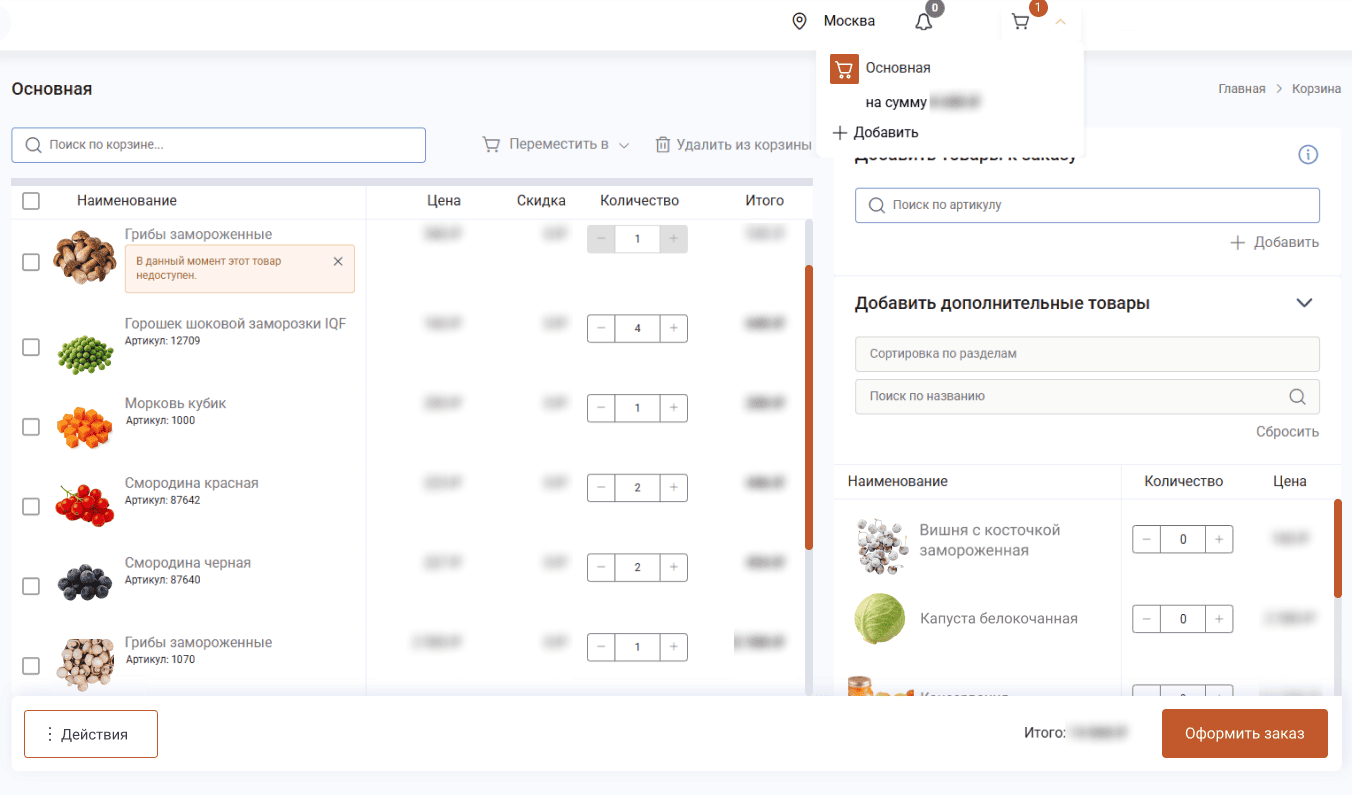Toggle the select-all checkbox in table header

point(31,201)
